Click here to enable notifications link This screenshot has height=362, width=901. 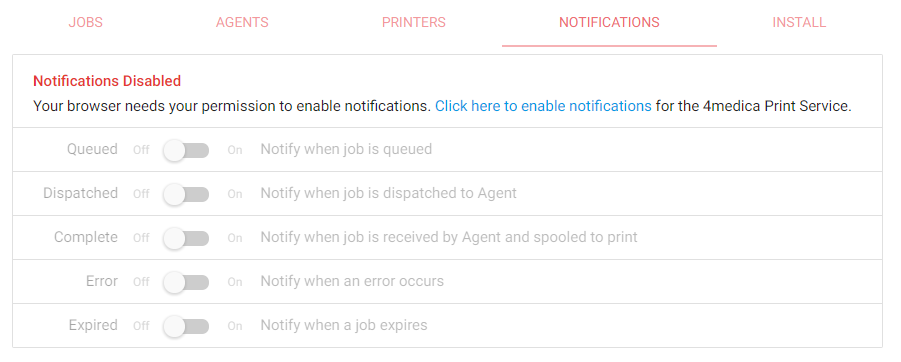click(x=543, y=106)
